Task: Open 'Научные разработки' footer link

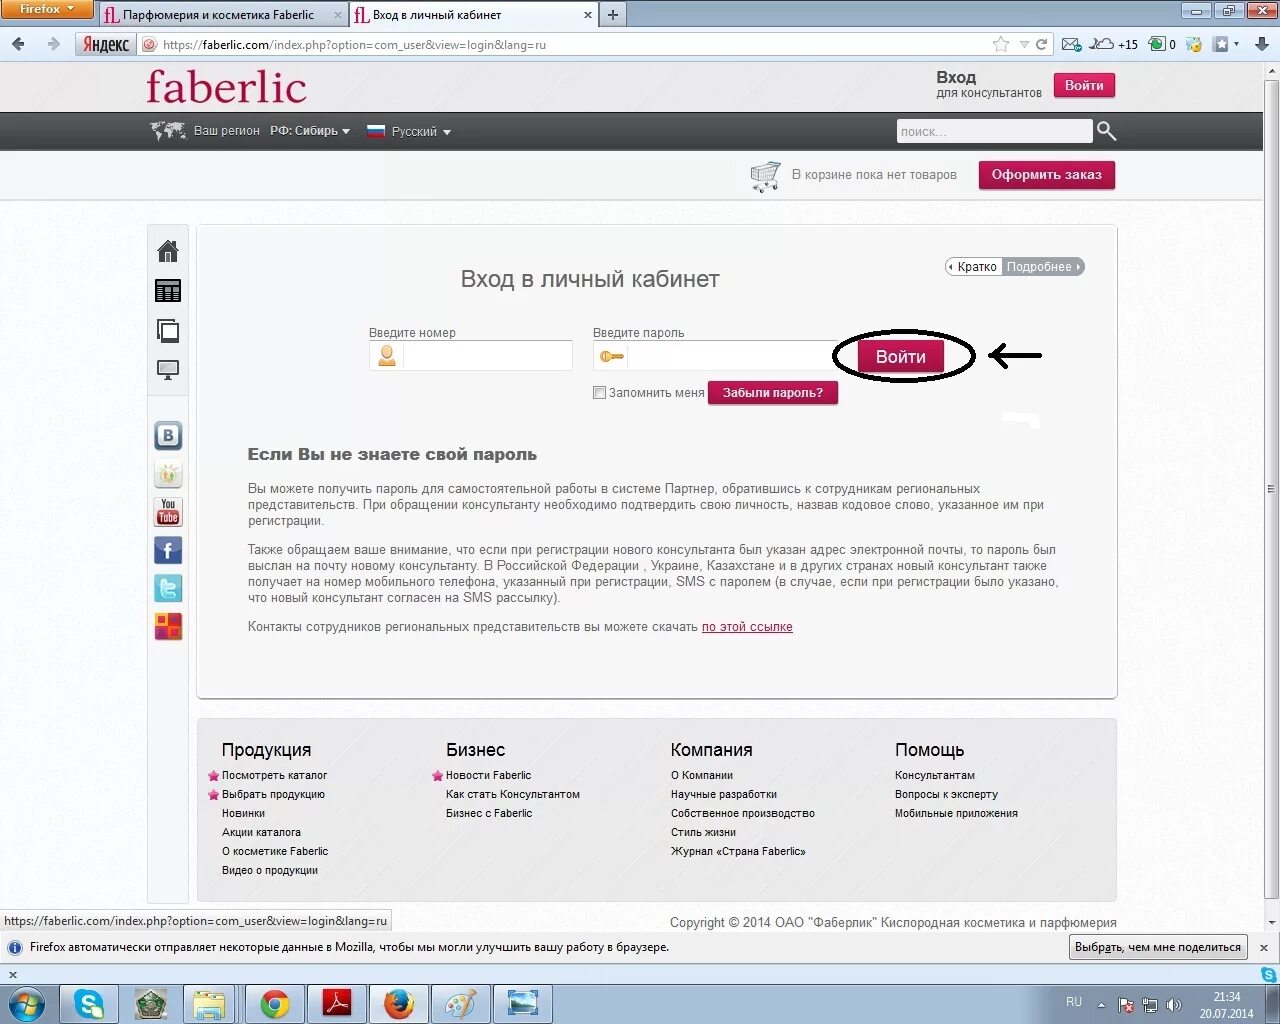Action: [x=724, y=794]
